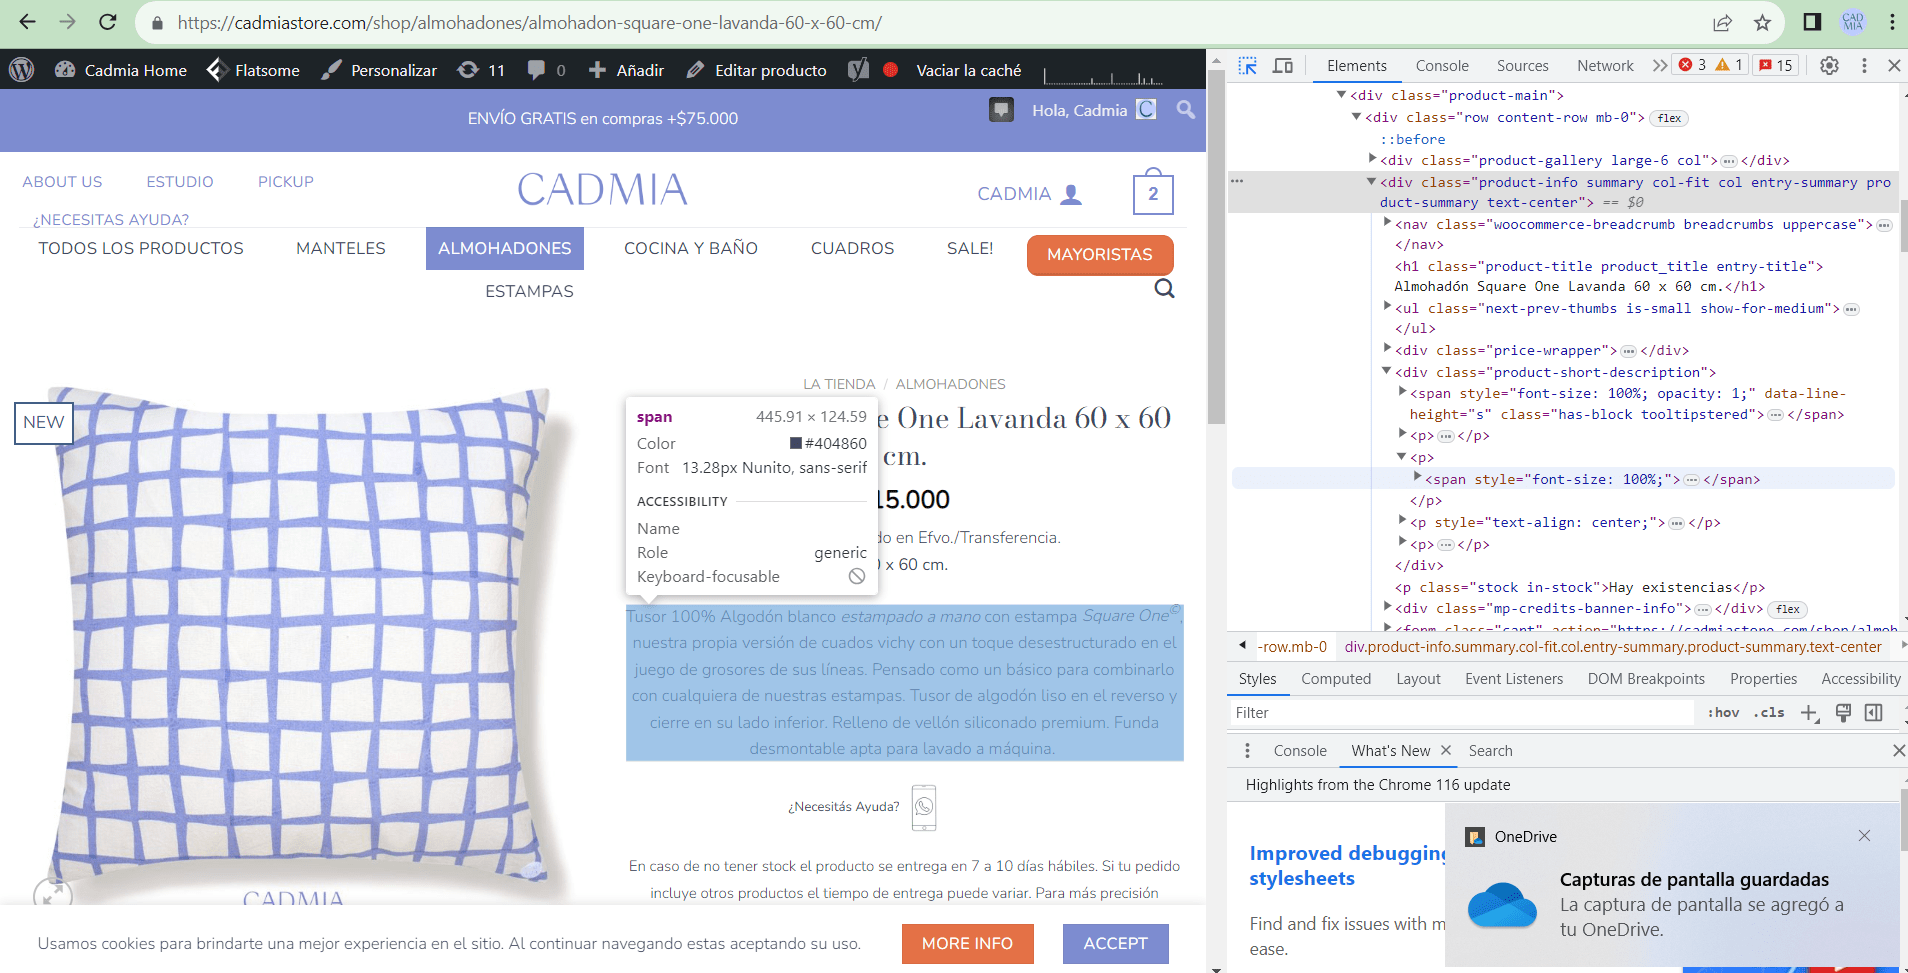Open DevTools customize three-dot menu
This screenshot has height=973, width=1908.
(x=1864, y=65)
